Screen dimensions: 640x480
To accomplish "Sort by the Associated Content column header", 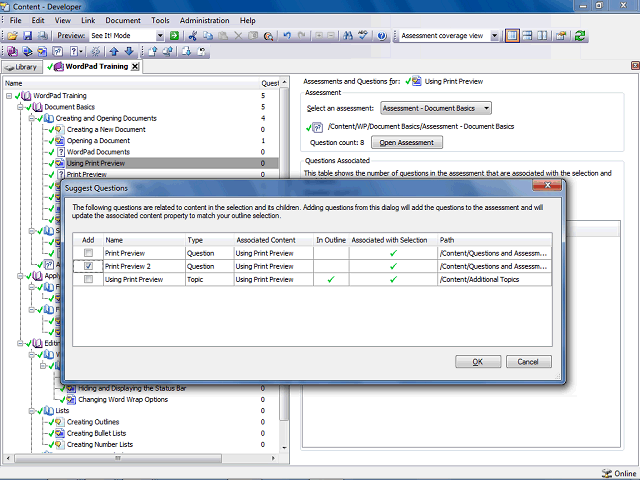I will pos(273,240).
